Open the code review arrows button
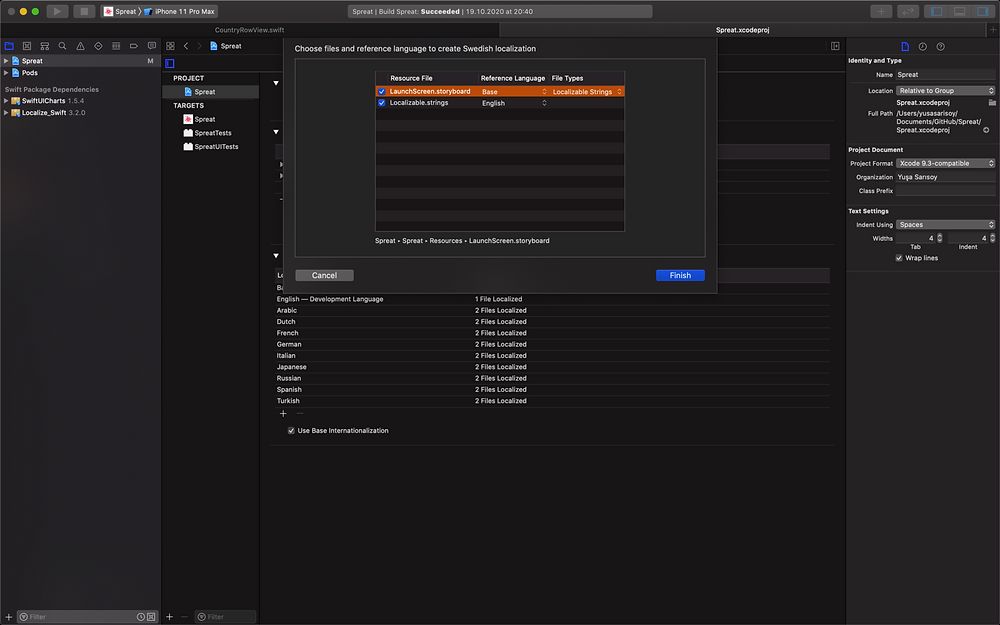 [x=908, y=11]
